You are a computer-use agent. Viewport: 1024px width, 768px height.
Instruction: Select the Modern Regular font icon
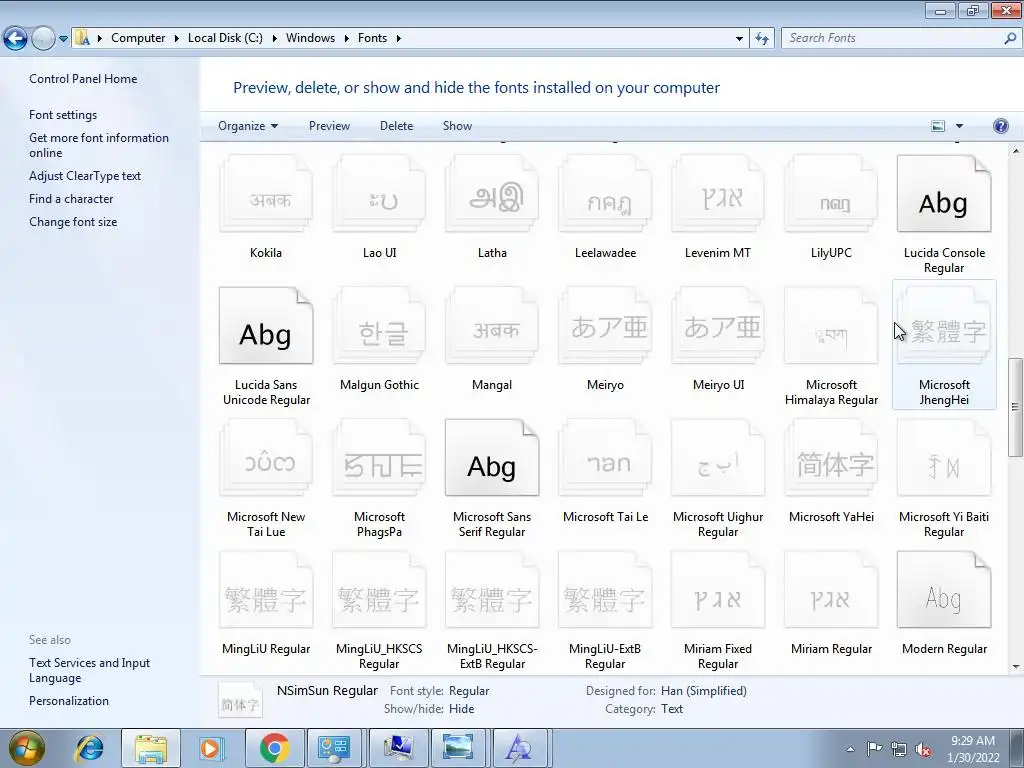[x=944, y=590]
